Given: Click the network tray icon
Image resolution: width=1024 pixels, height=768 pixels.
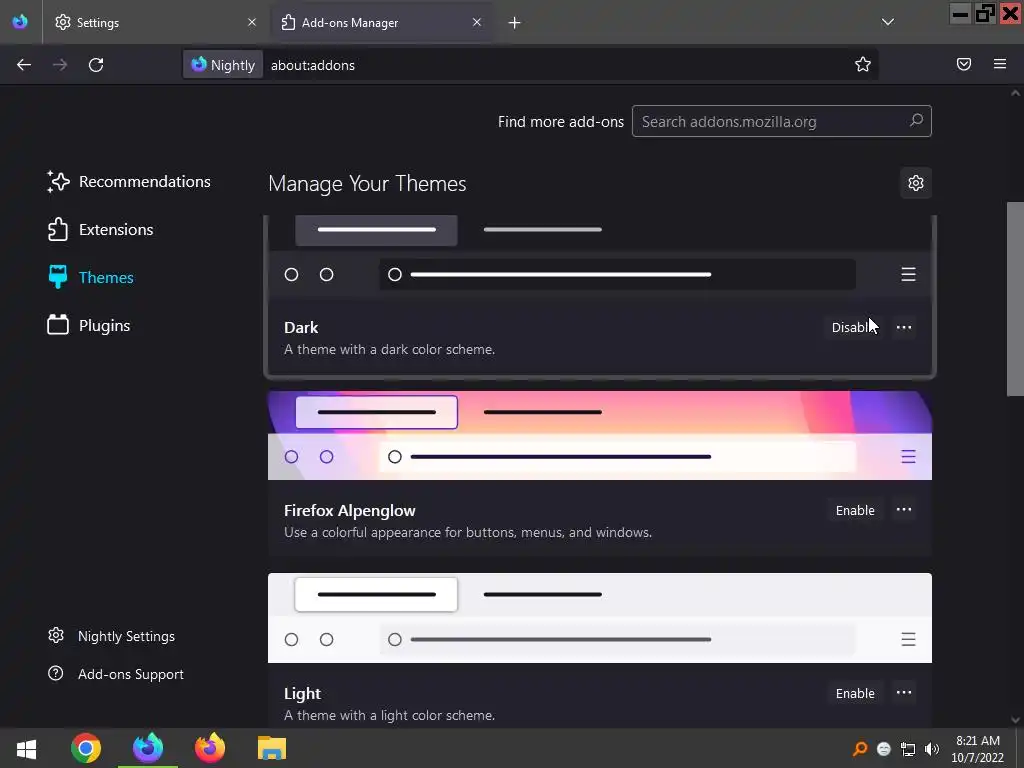Looking at the screenshot, I should 908,748.
